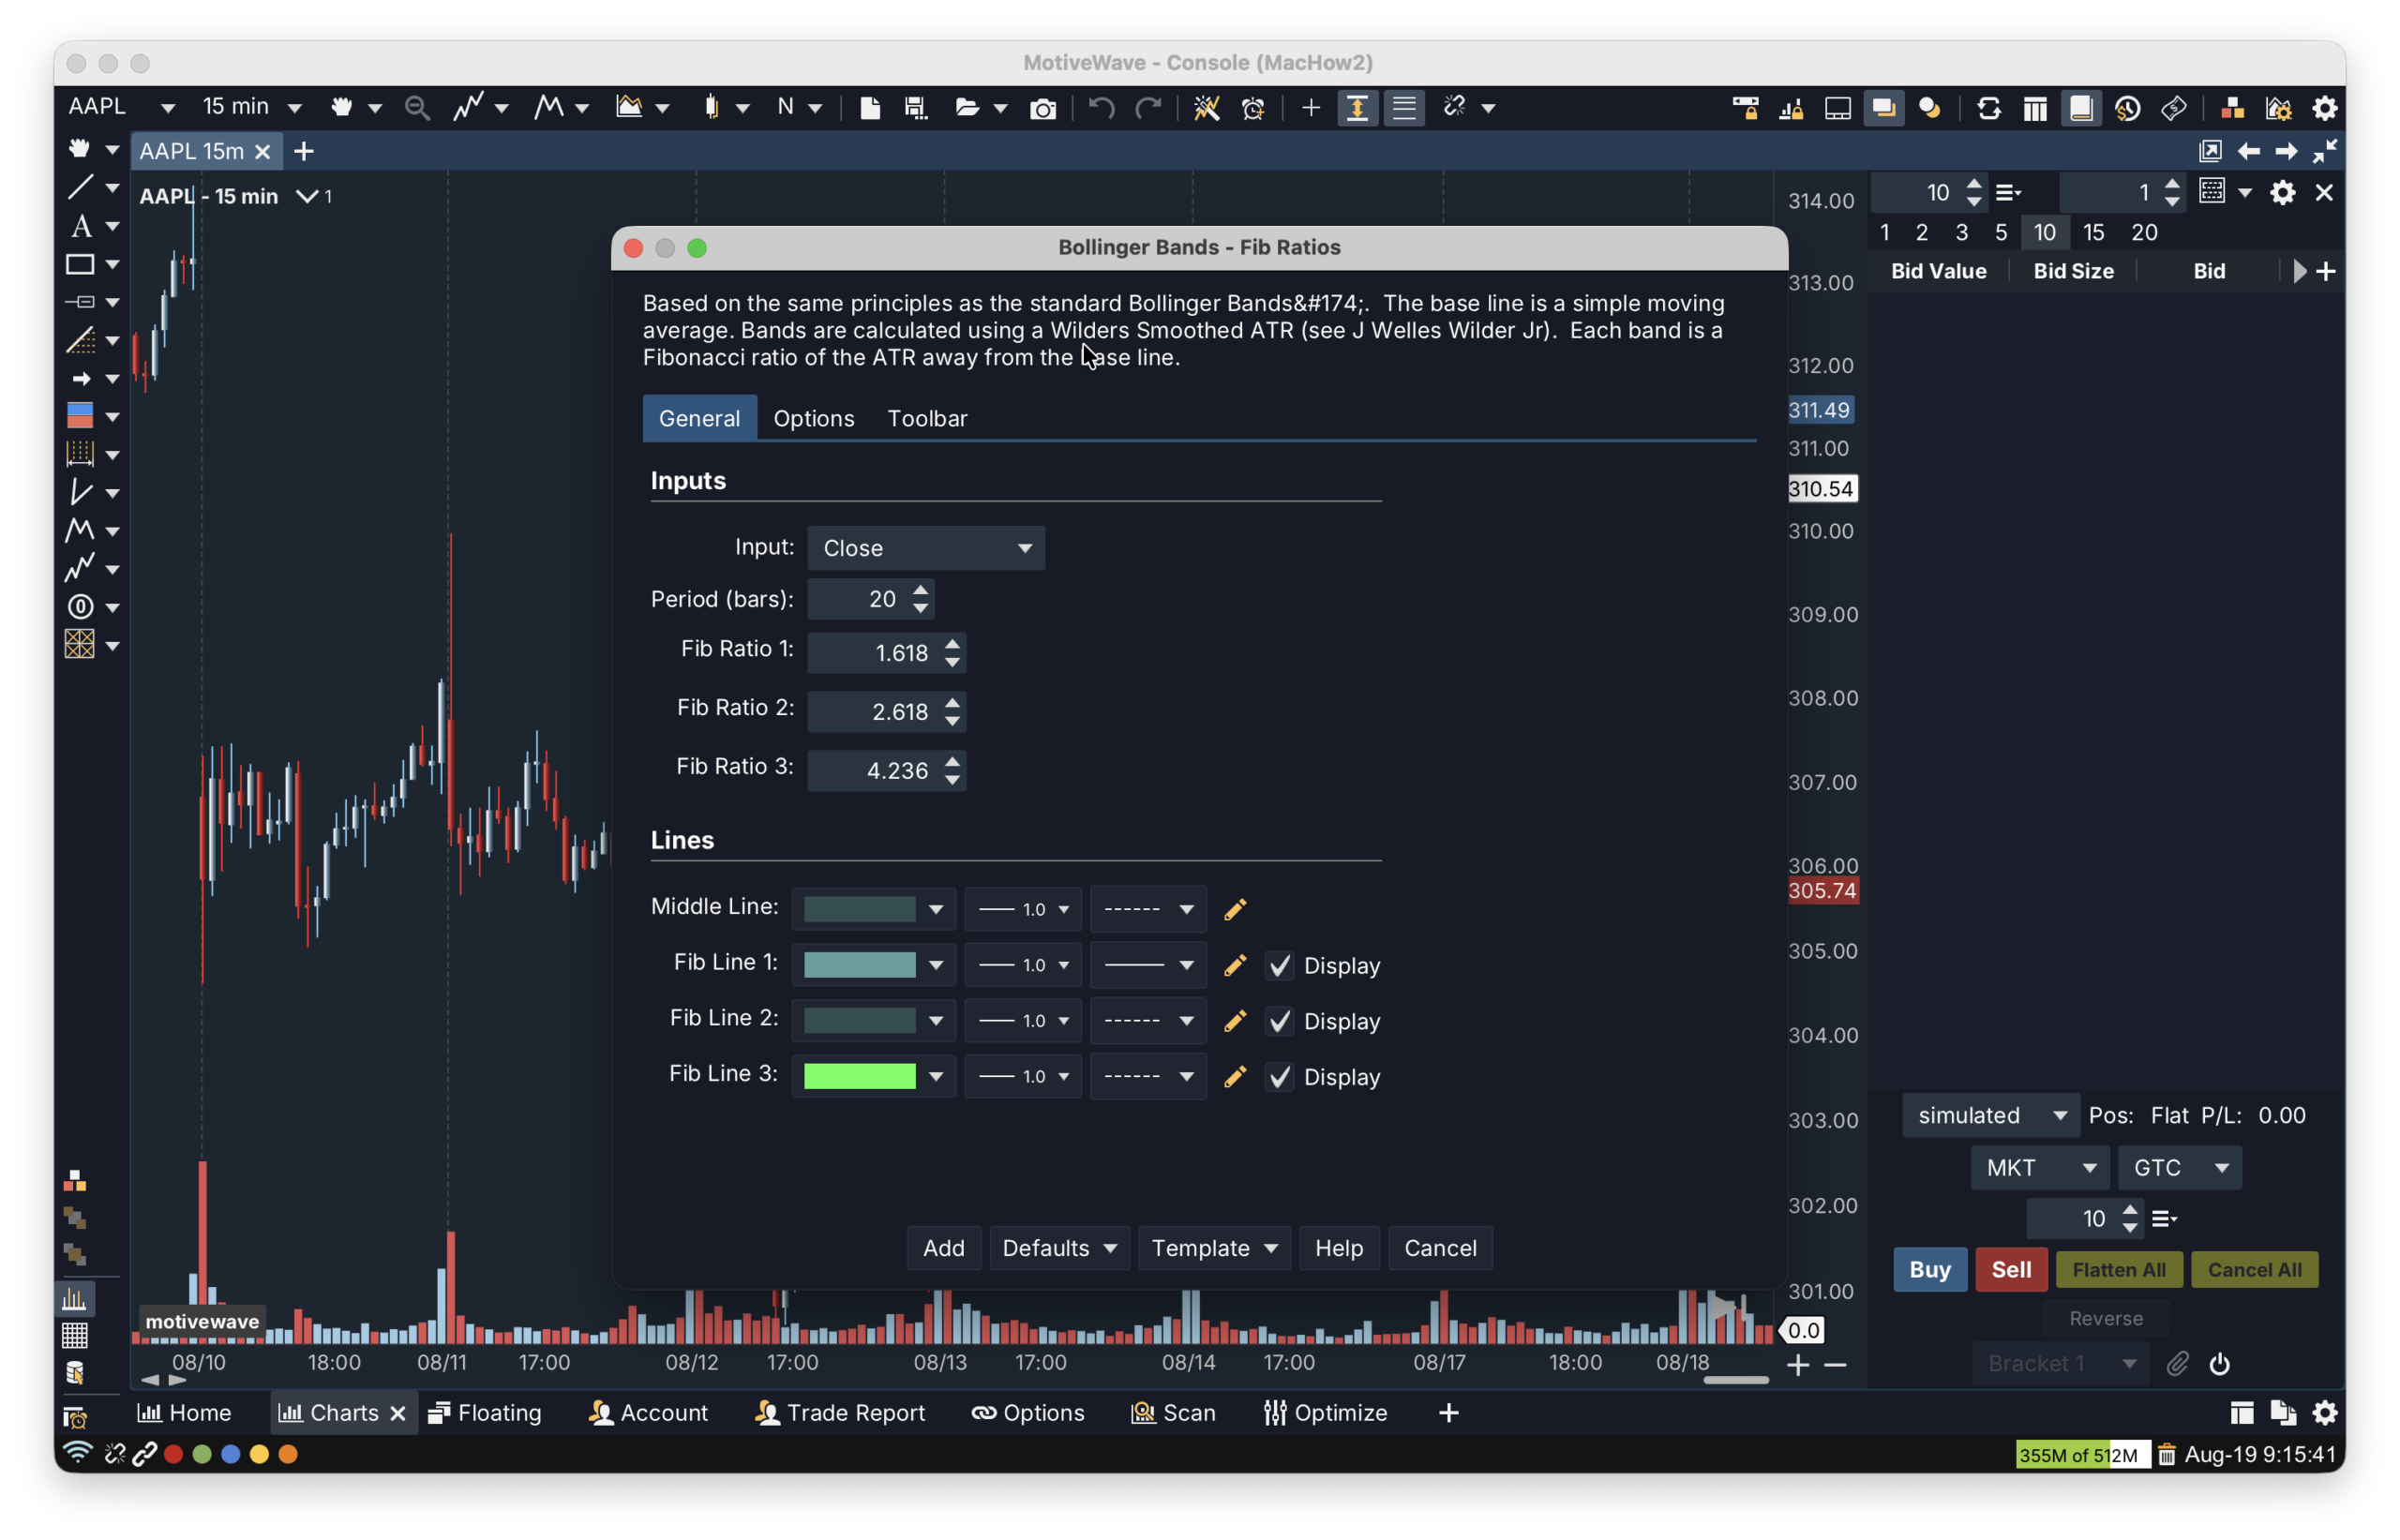Viewport: 2400px width, 1540px height.
Task: Open the Input Close dropdown
Action: [x=926, y=548]
